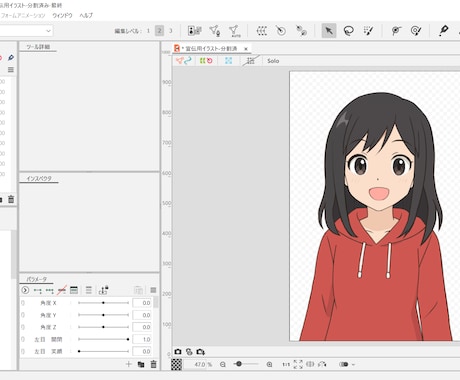Click the 左目 開閉 value field showing 1.0
The height and width of the screenshot is (380, 460).
pyautogui.click(x=142, y=339)
